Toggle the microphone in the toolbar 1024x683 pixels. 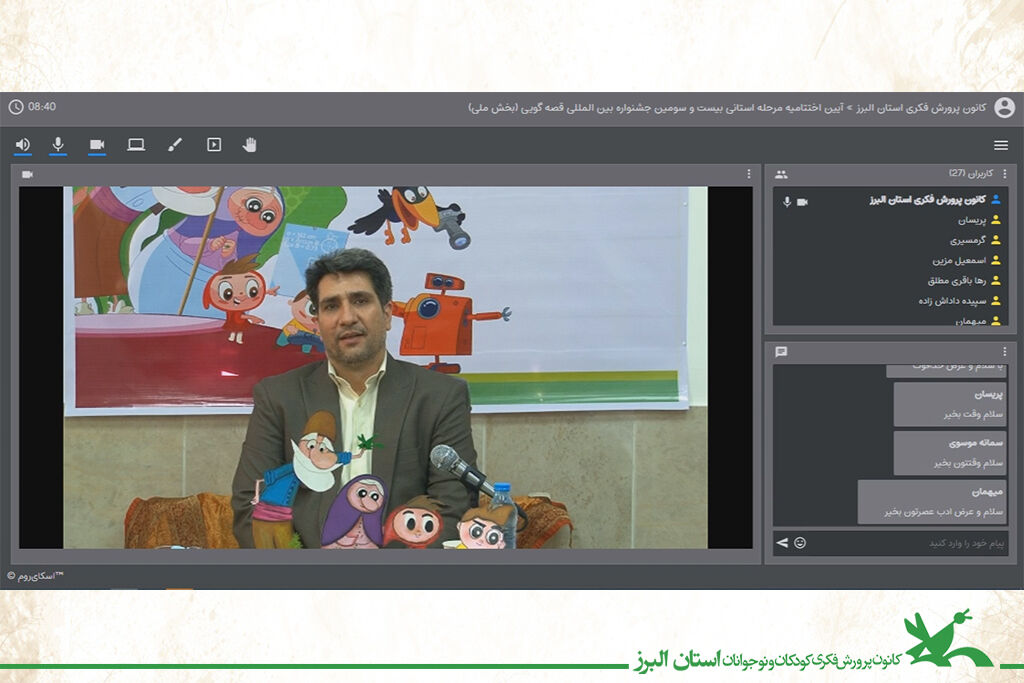(58, 144)
